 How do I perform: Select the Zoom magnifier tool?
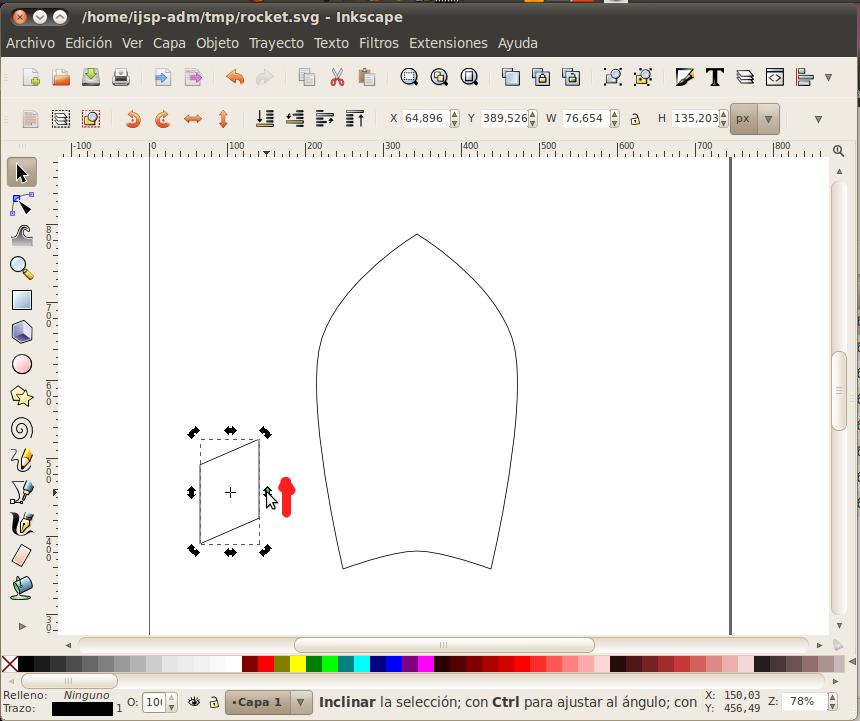coord(22,268)
